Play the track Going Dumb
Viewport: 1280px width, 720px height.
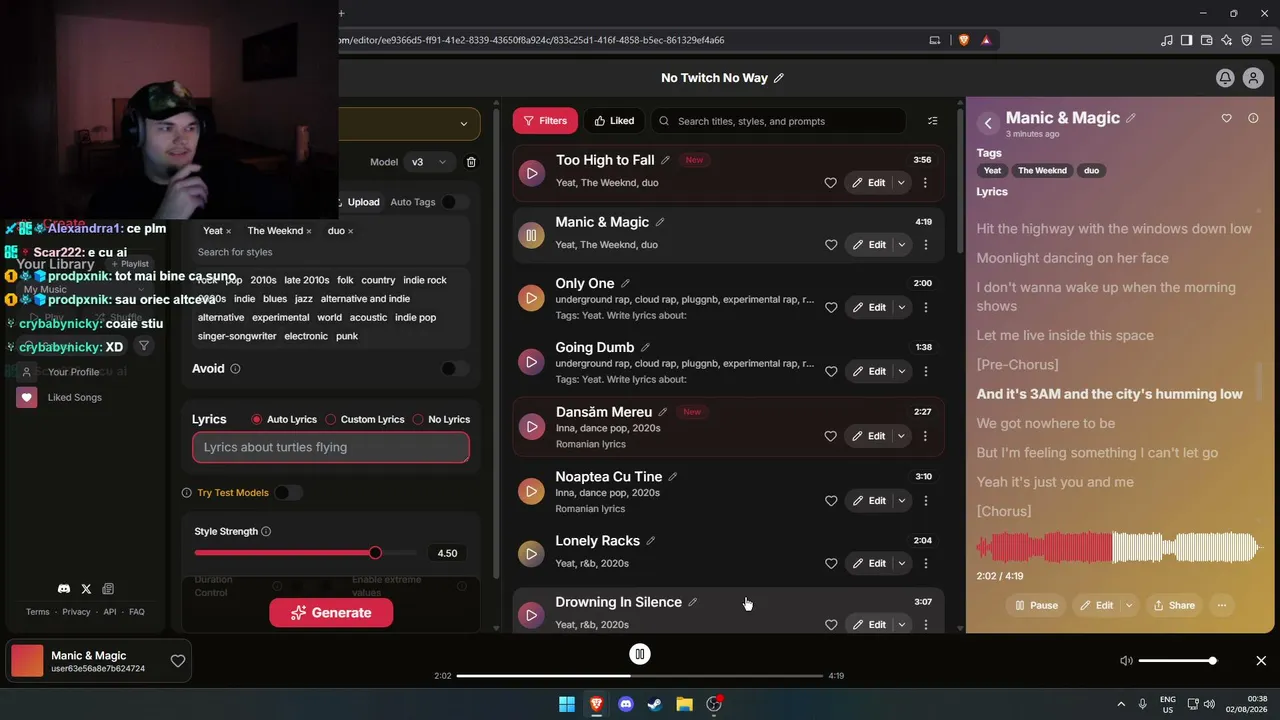(531, 362)
